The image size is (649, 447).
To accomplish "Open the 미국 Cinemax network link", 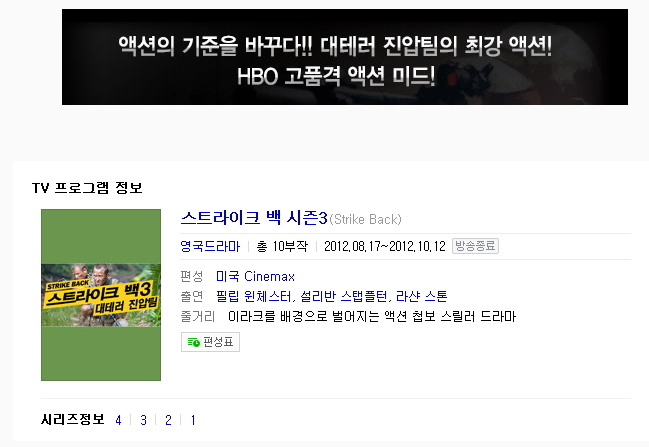I will pyautogui.click(x=255, y=276).
